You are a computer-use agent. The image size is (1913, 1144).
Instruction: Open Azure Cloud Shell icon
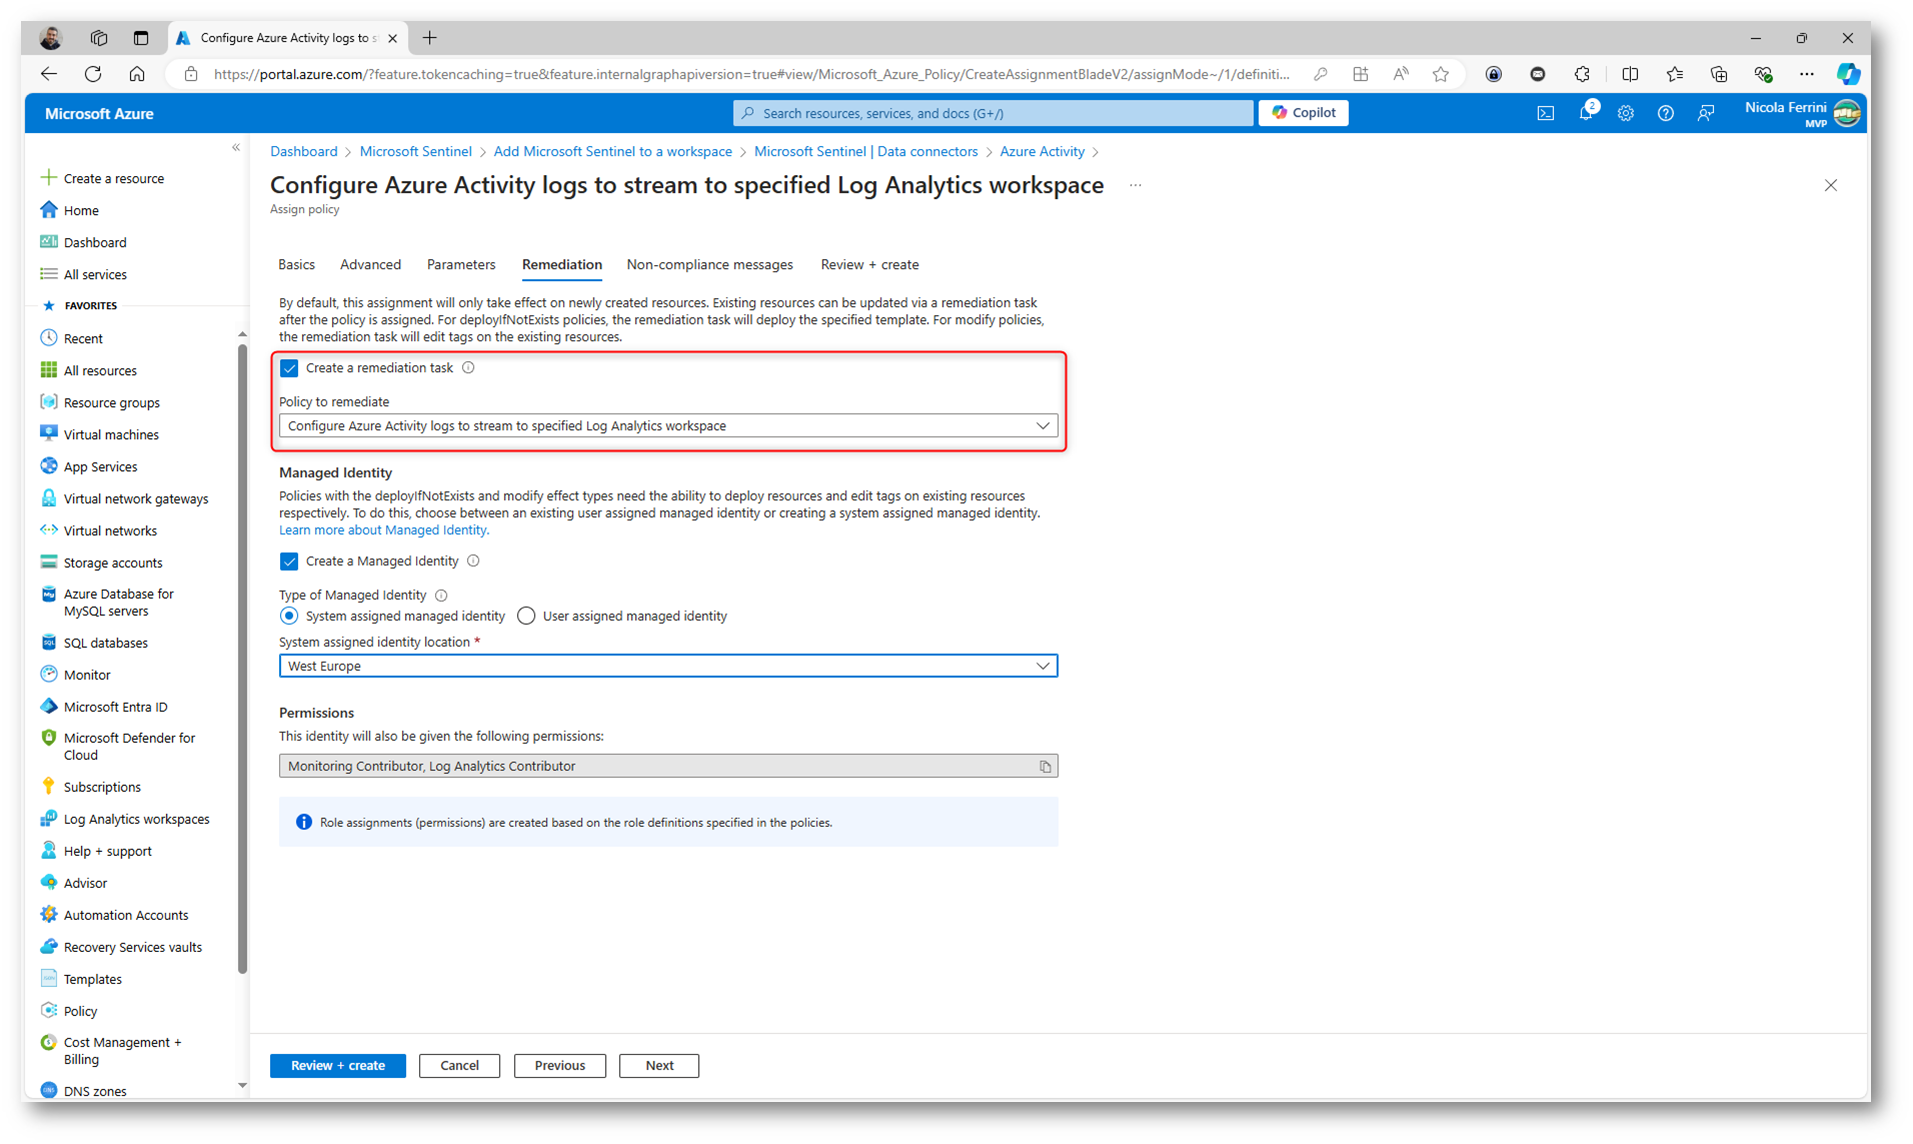(x=1545, y=113)
